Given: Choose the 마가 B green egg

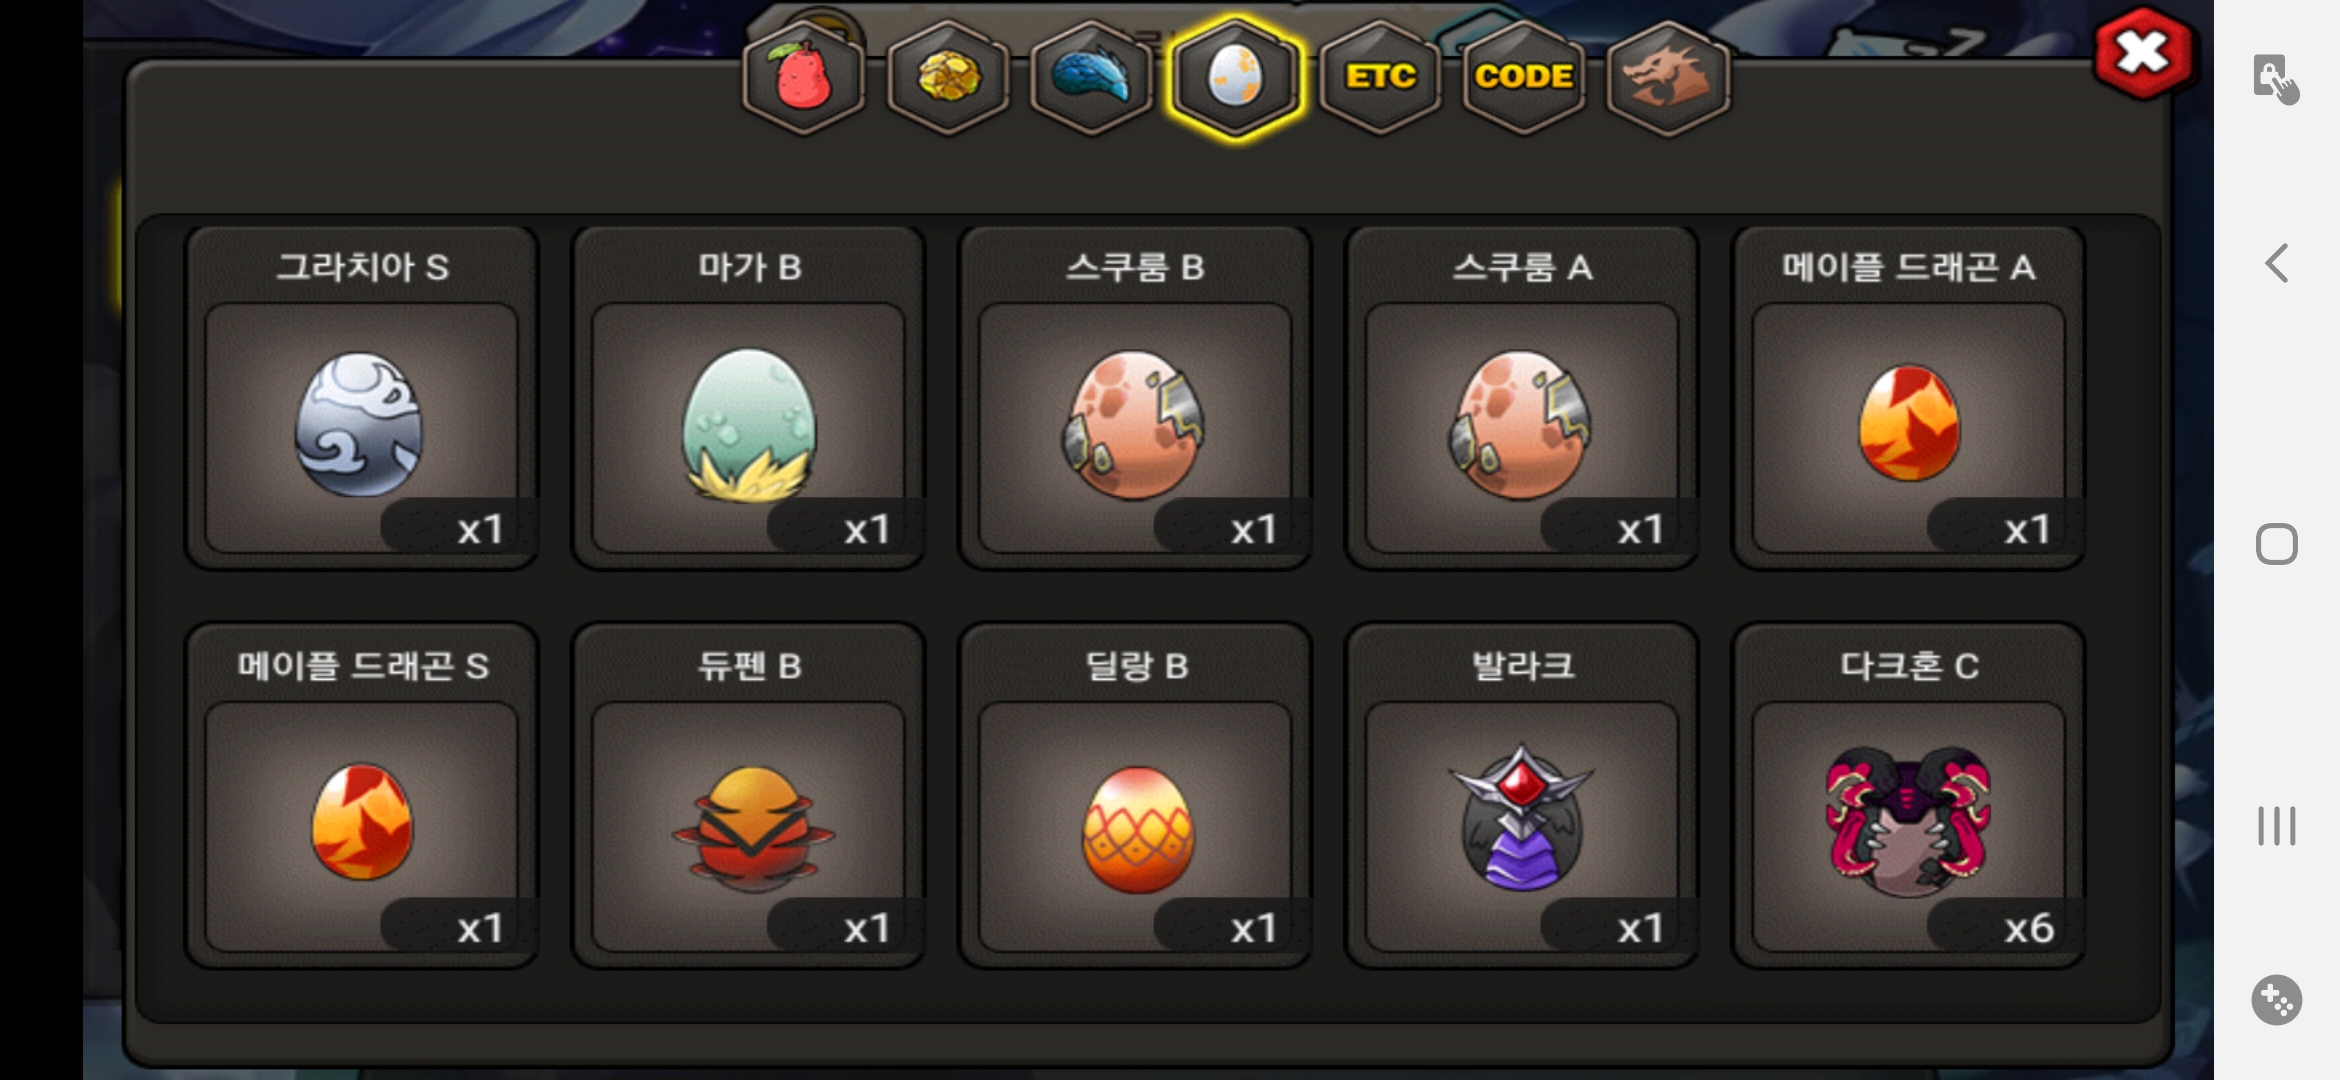Looking at the screenshot, I should (749, 398).
